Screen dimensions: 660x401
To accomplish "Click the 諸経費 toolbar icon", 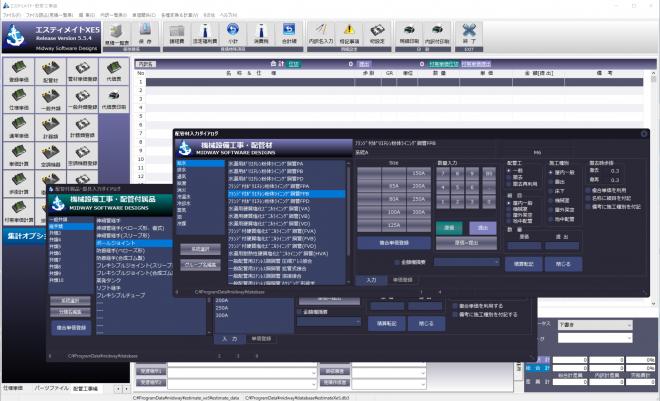I will point(177,34).
